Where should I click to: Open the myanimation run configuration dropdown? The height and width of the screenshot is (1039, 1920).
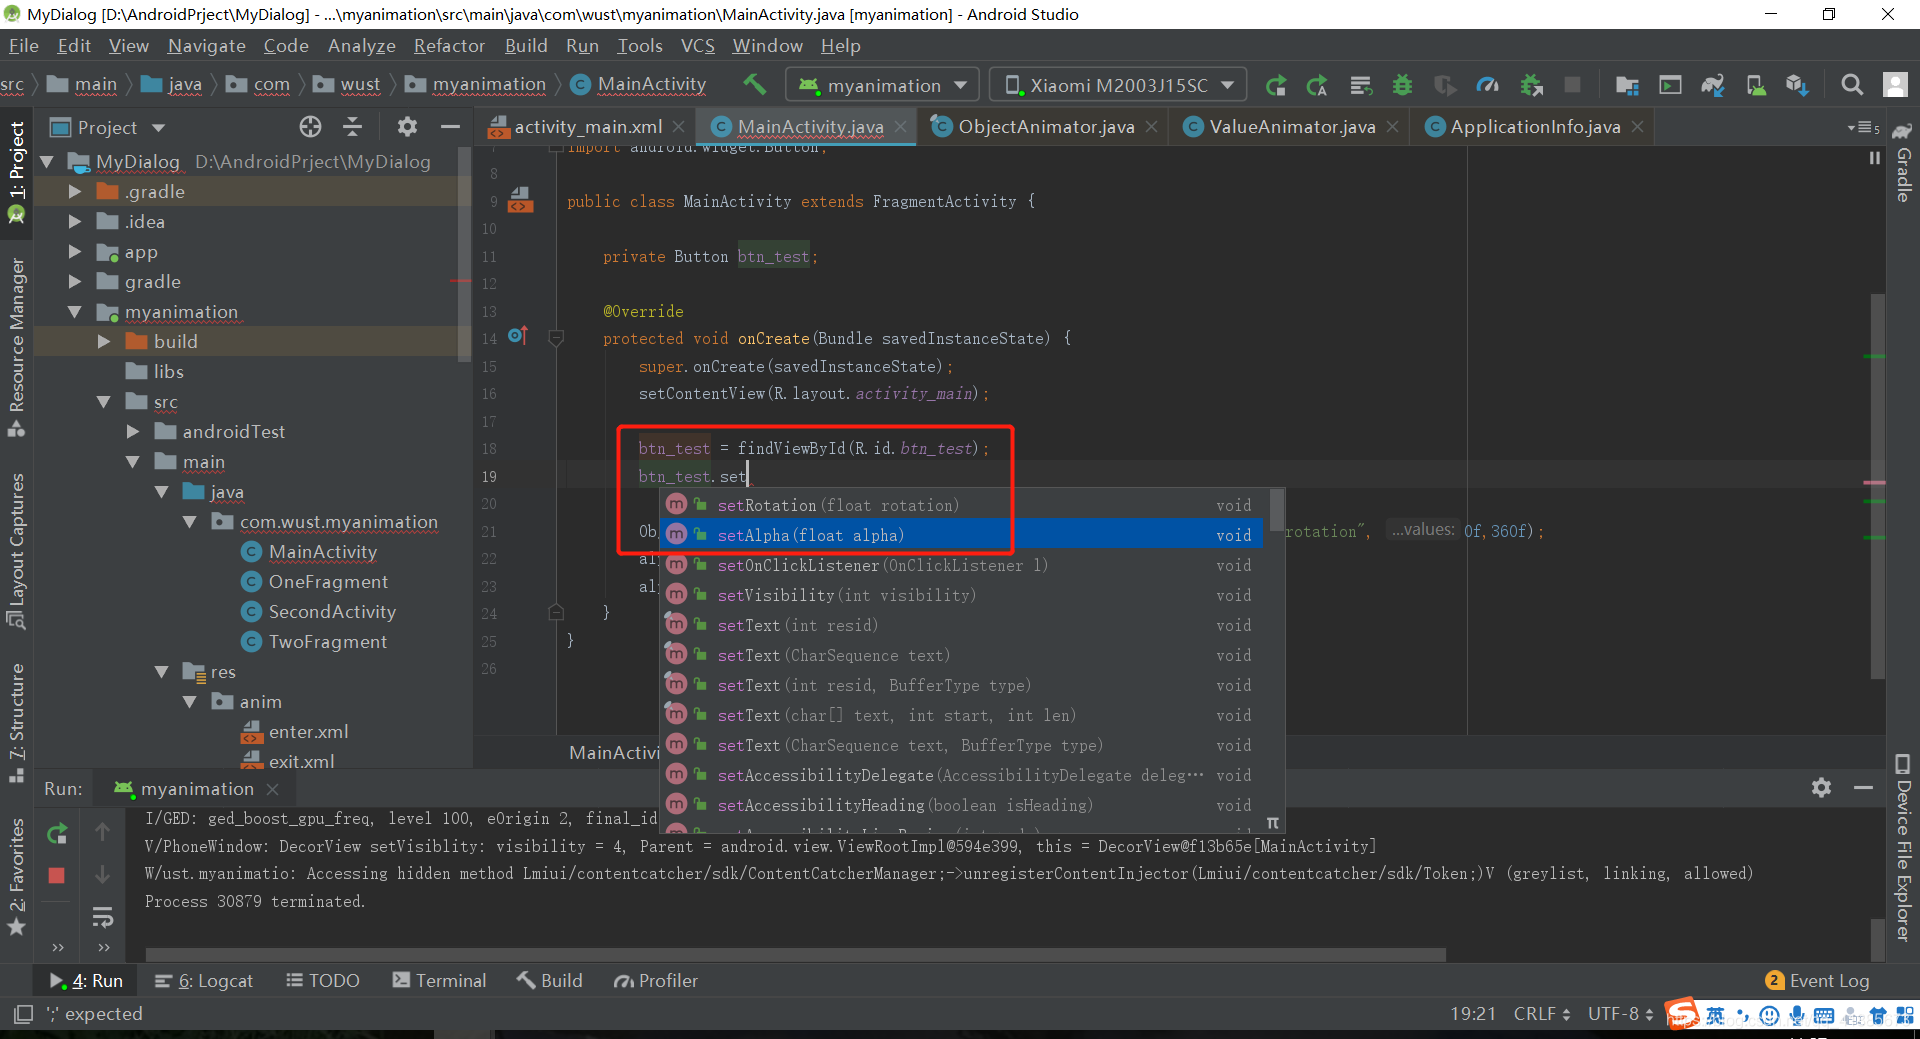click(883, 86)
